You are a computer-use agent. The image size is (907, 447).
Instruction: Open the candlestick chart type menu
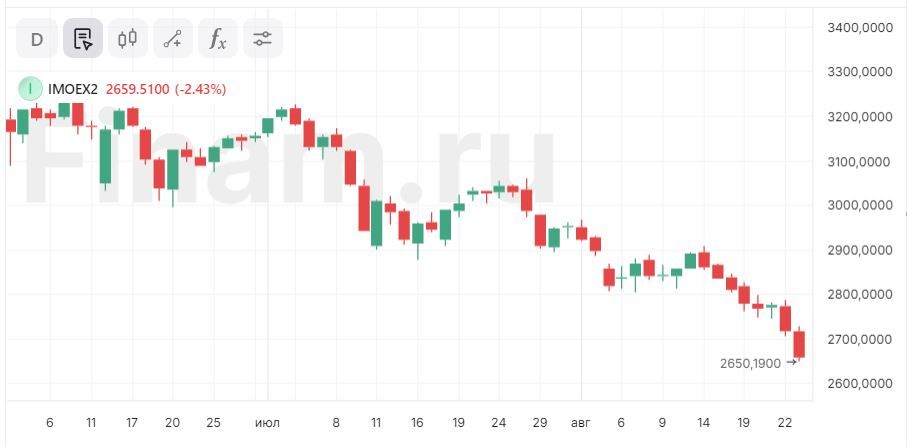pyautogui.click(x=127, y=39)
